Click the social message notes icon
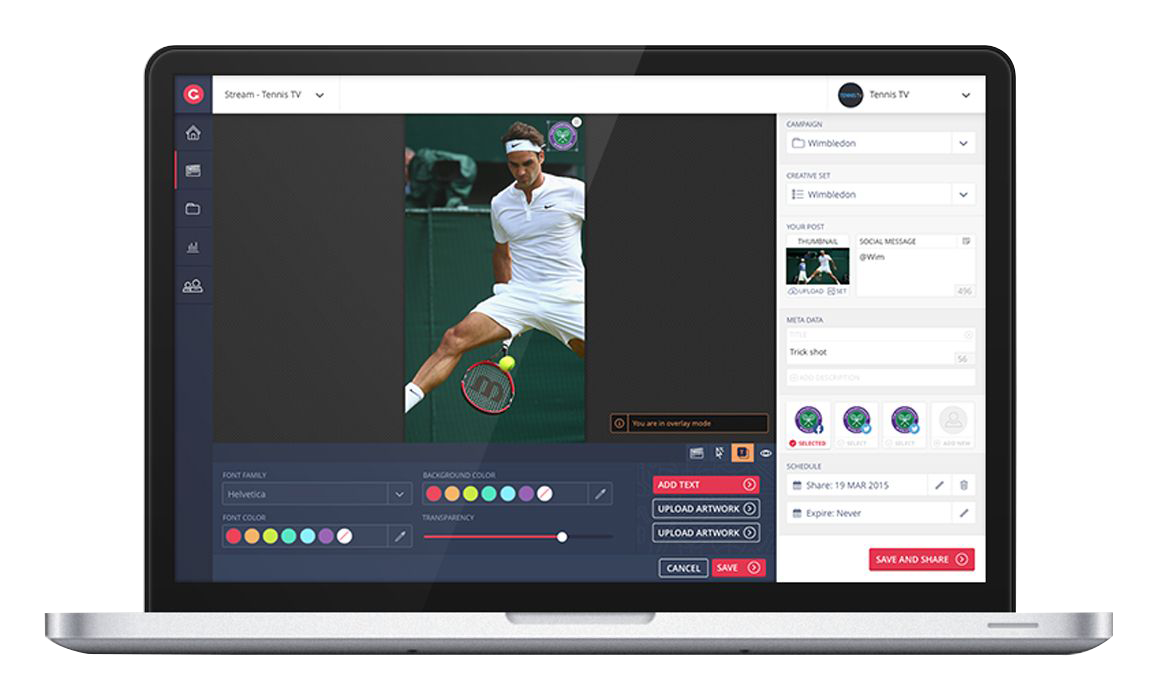 click(x=965, y=241)
